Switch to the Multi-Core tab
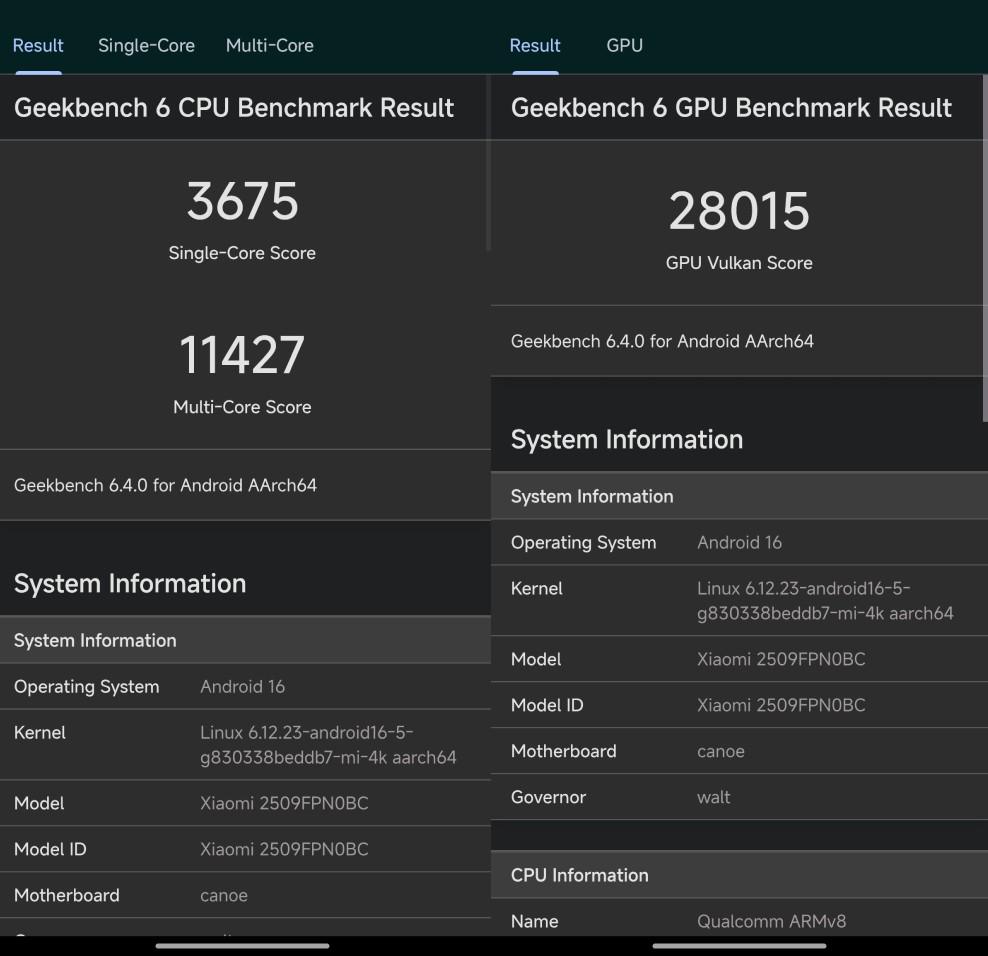 [269, 46]
